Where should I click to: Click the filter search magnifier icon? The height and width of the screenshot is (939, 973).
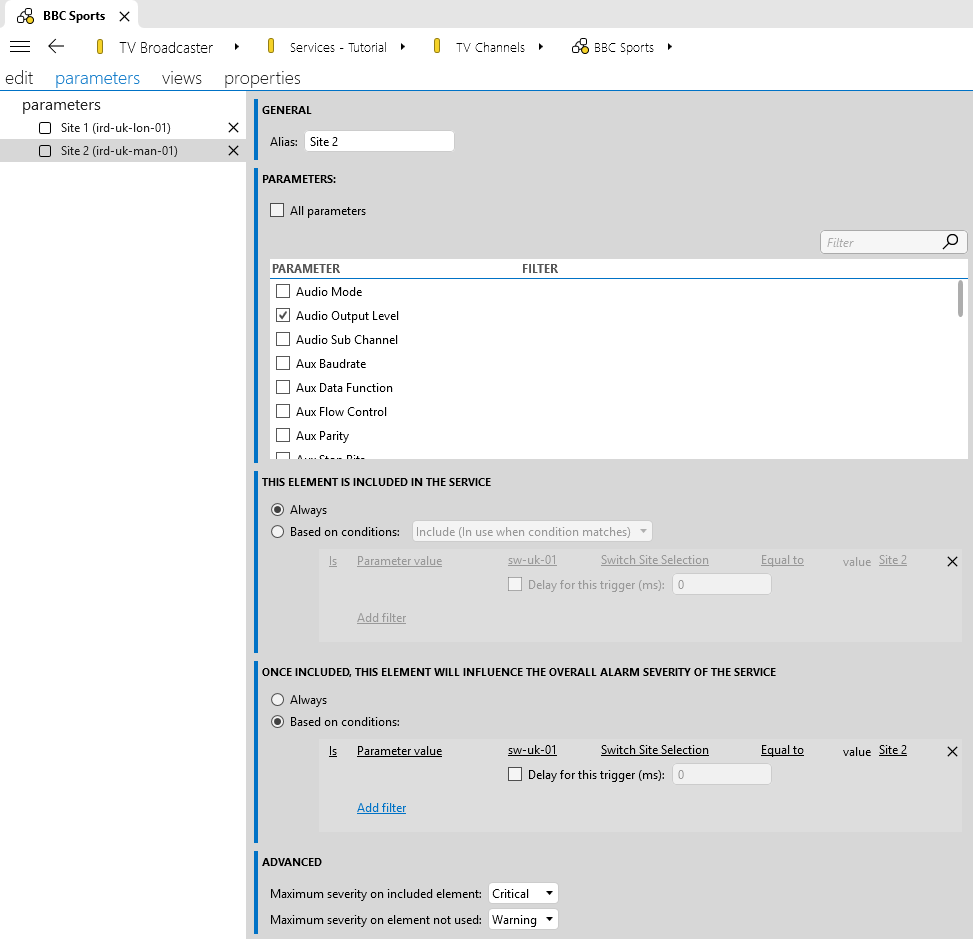951,241
